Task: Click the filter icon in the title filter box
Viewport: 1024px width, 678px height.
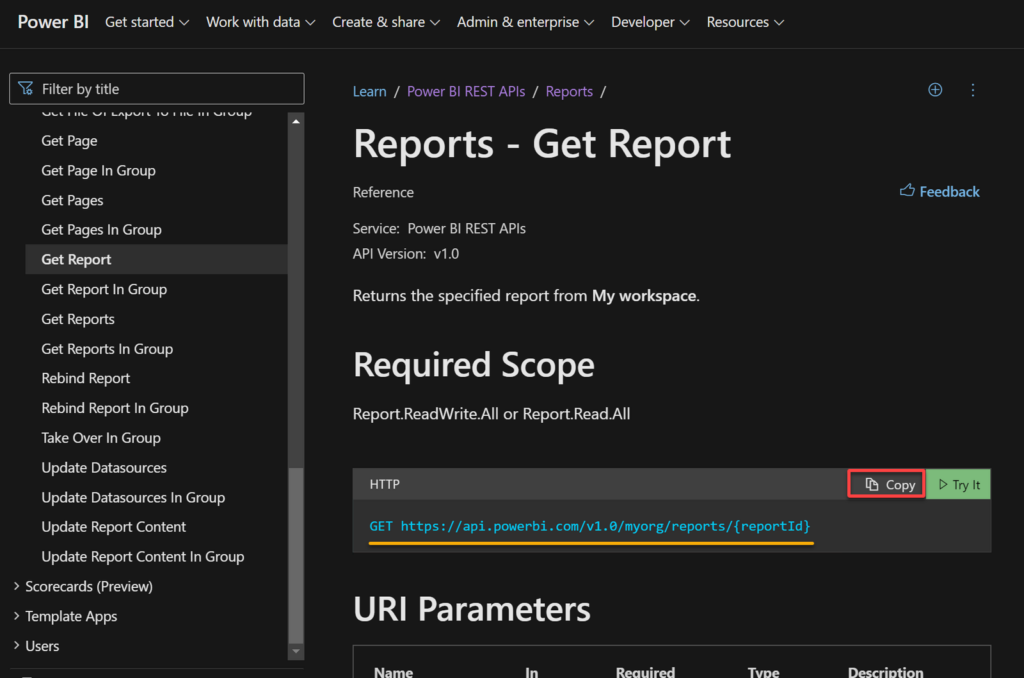Action: tap(24, 88)
